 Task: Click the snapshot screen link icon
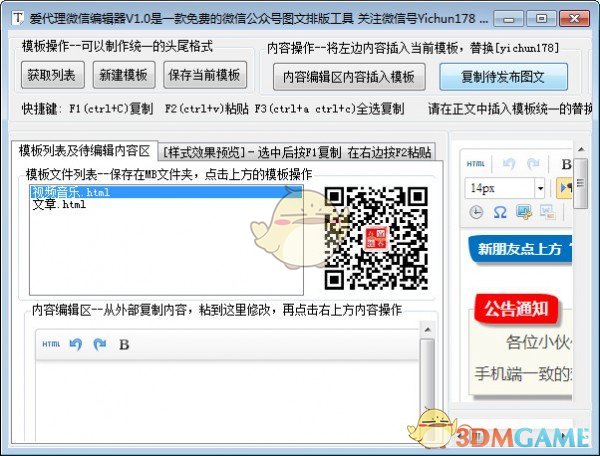[x=524, y=212]
